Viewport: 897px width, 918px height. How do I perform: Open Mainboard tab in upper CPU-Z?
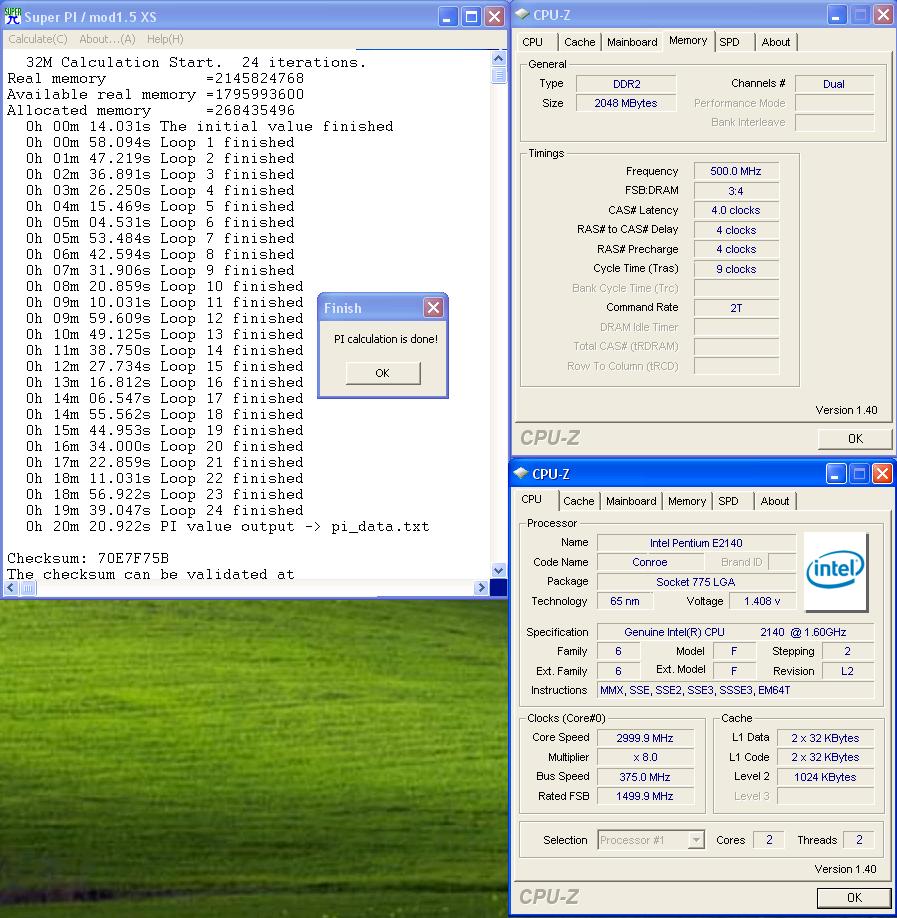click(632, 42)
